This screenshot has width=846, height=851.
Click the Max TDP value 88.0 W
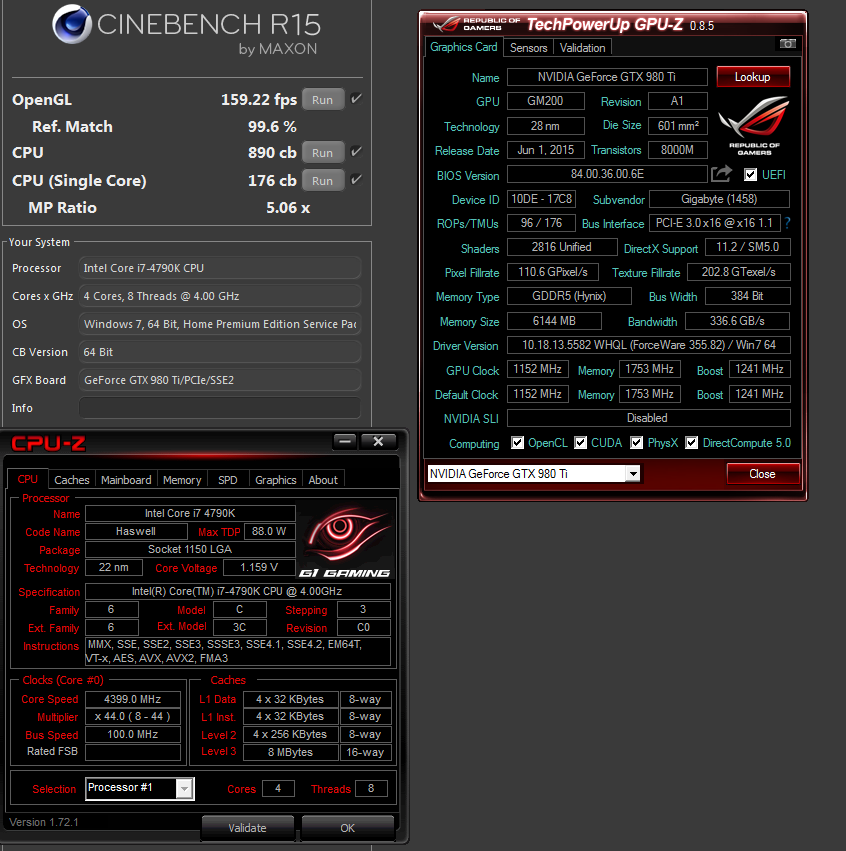pos(269,531)
